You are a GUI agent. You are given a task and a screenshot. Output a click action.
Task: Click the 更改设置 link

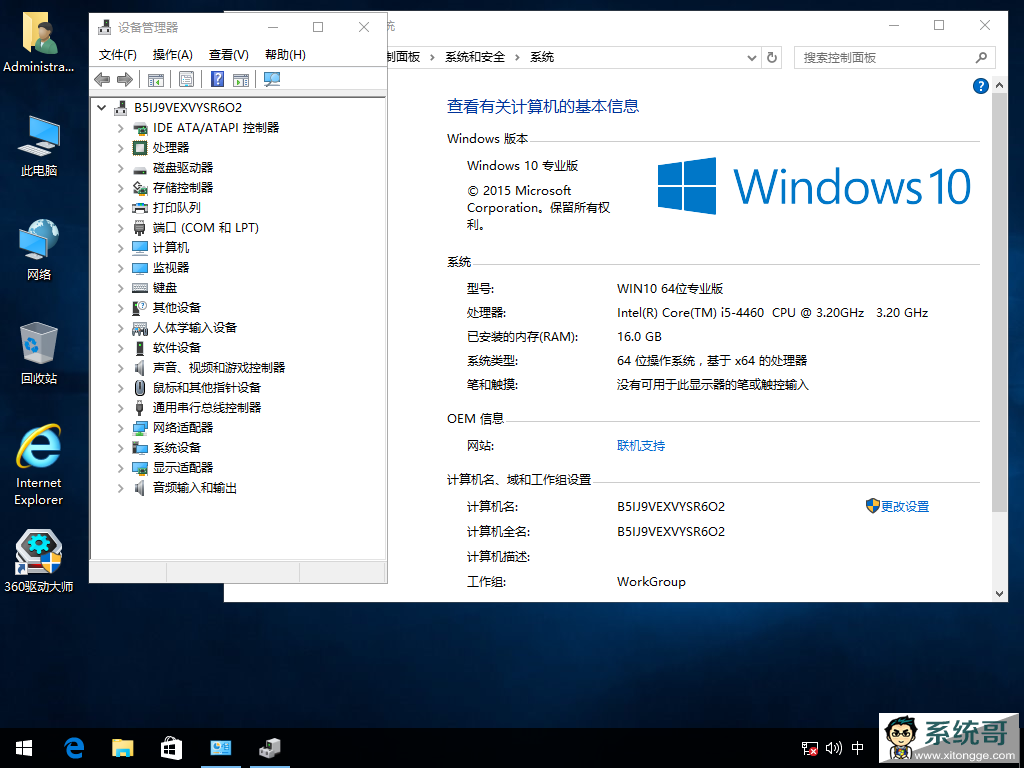(904, 506)
